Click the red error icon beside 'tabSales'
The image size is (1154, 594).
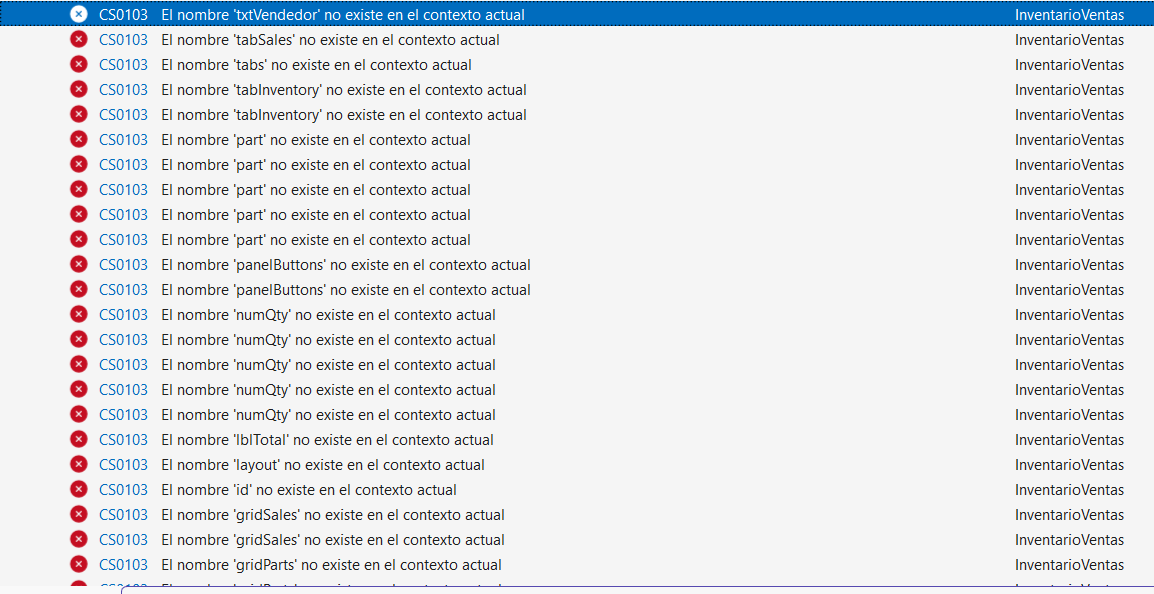point(79,40)
